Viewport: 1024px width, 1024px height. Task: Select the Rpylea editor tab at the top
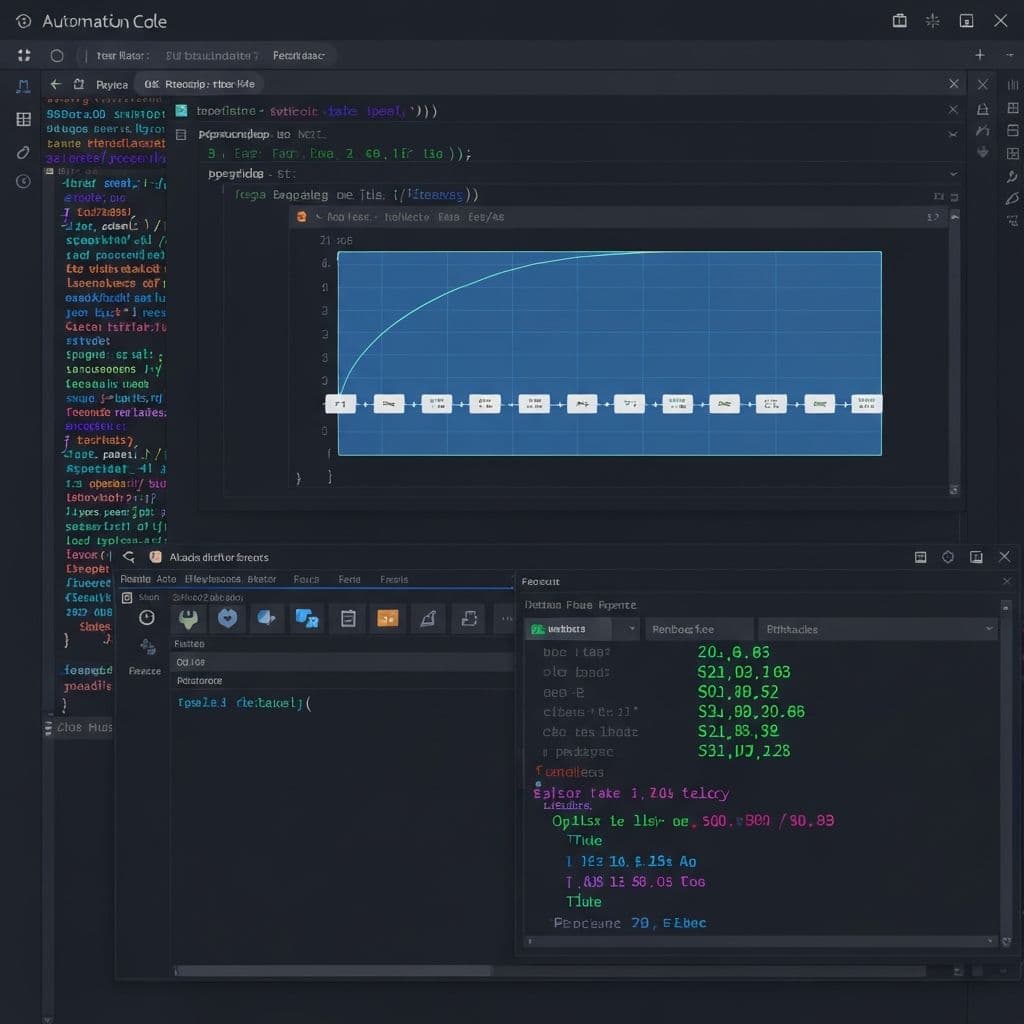click(x=112, y=84)
